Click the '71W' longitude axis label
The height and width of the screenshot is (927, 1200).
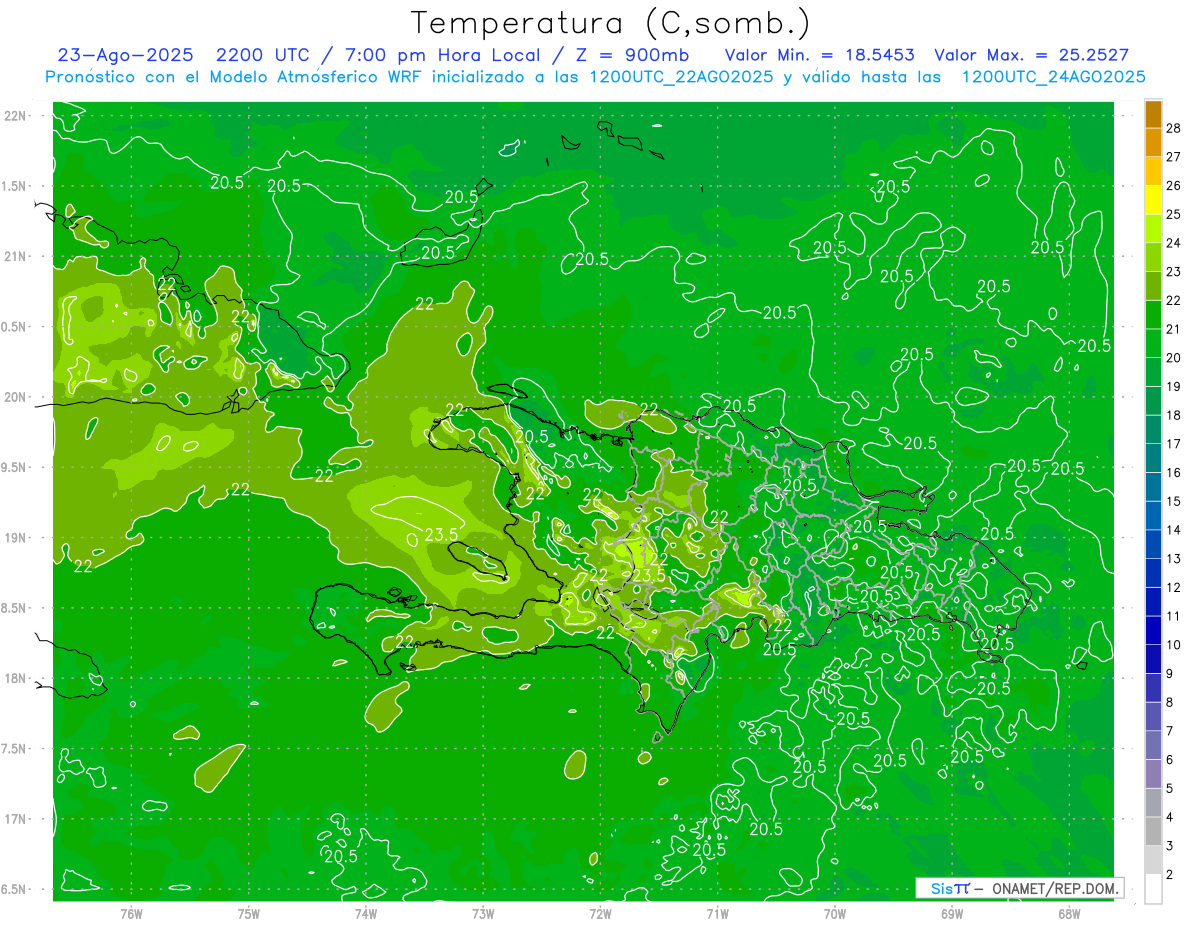[717, 913]
